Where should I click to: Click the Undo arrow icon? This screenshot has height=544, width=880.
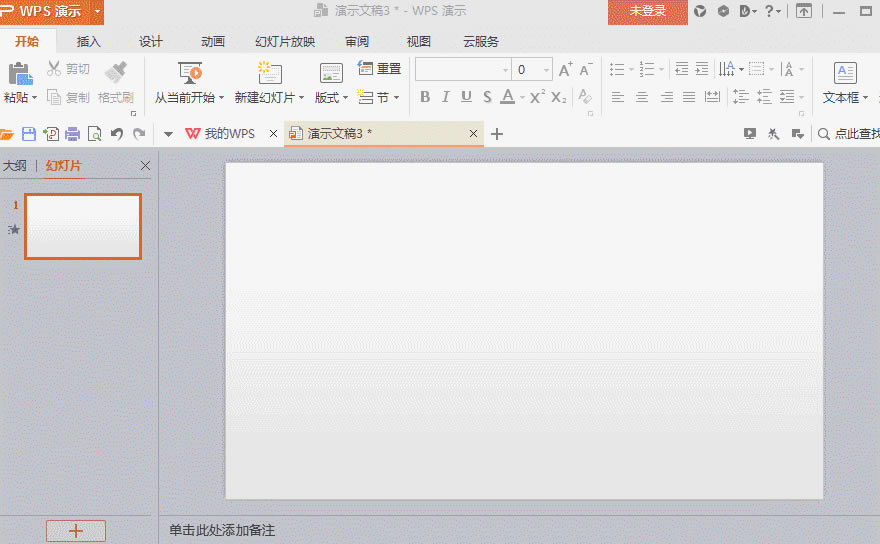[117, 134]
